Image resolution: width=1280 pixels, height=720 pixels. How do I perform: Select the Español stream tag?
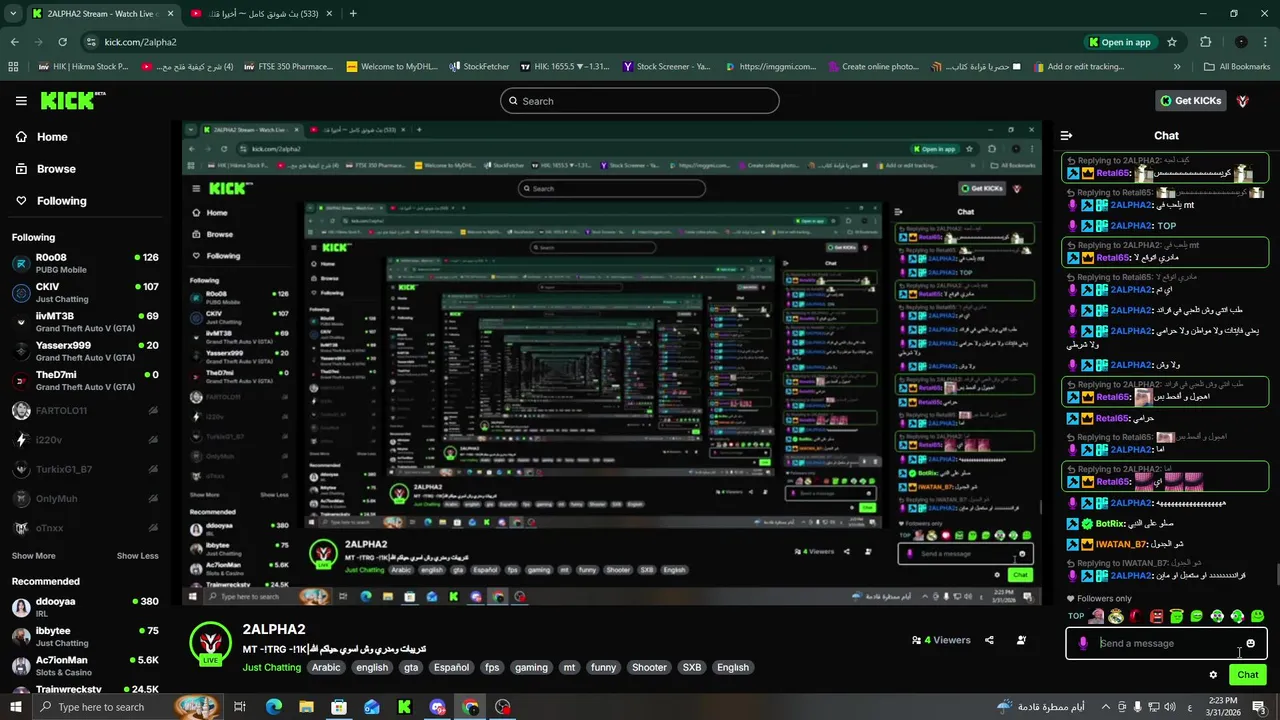click(451, 667)
